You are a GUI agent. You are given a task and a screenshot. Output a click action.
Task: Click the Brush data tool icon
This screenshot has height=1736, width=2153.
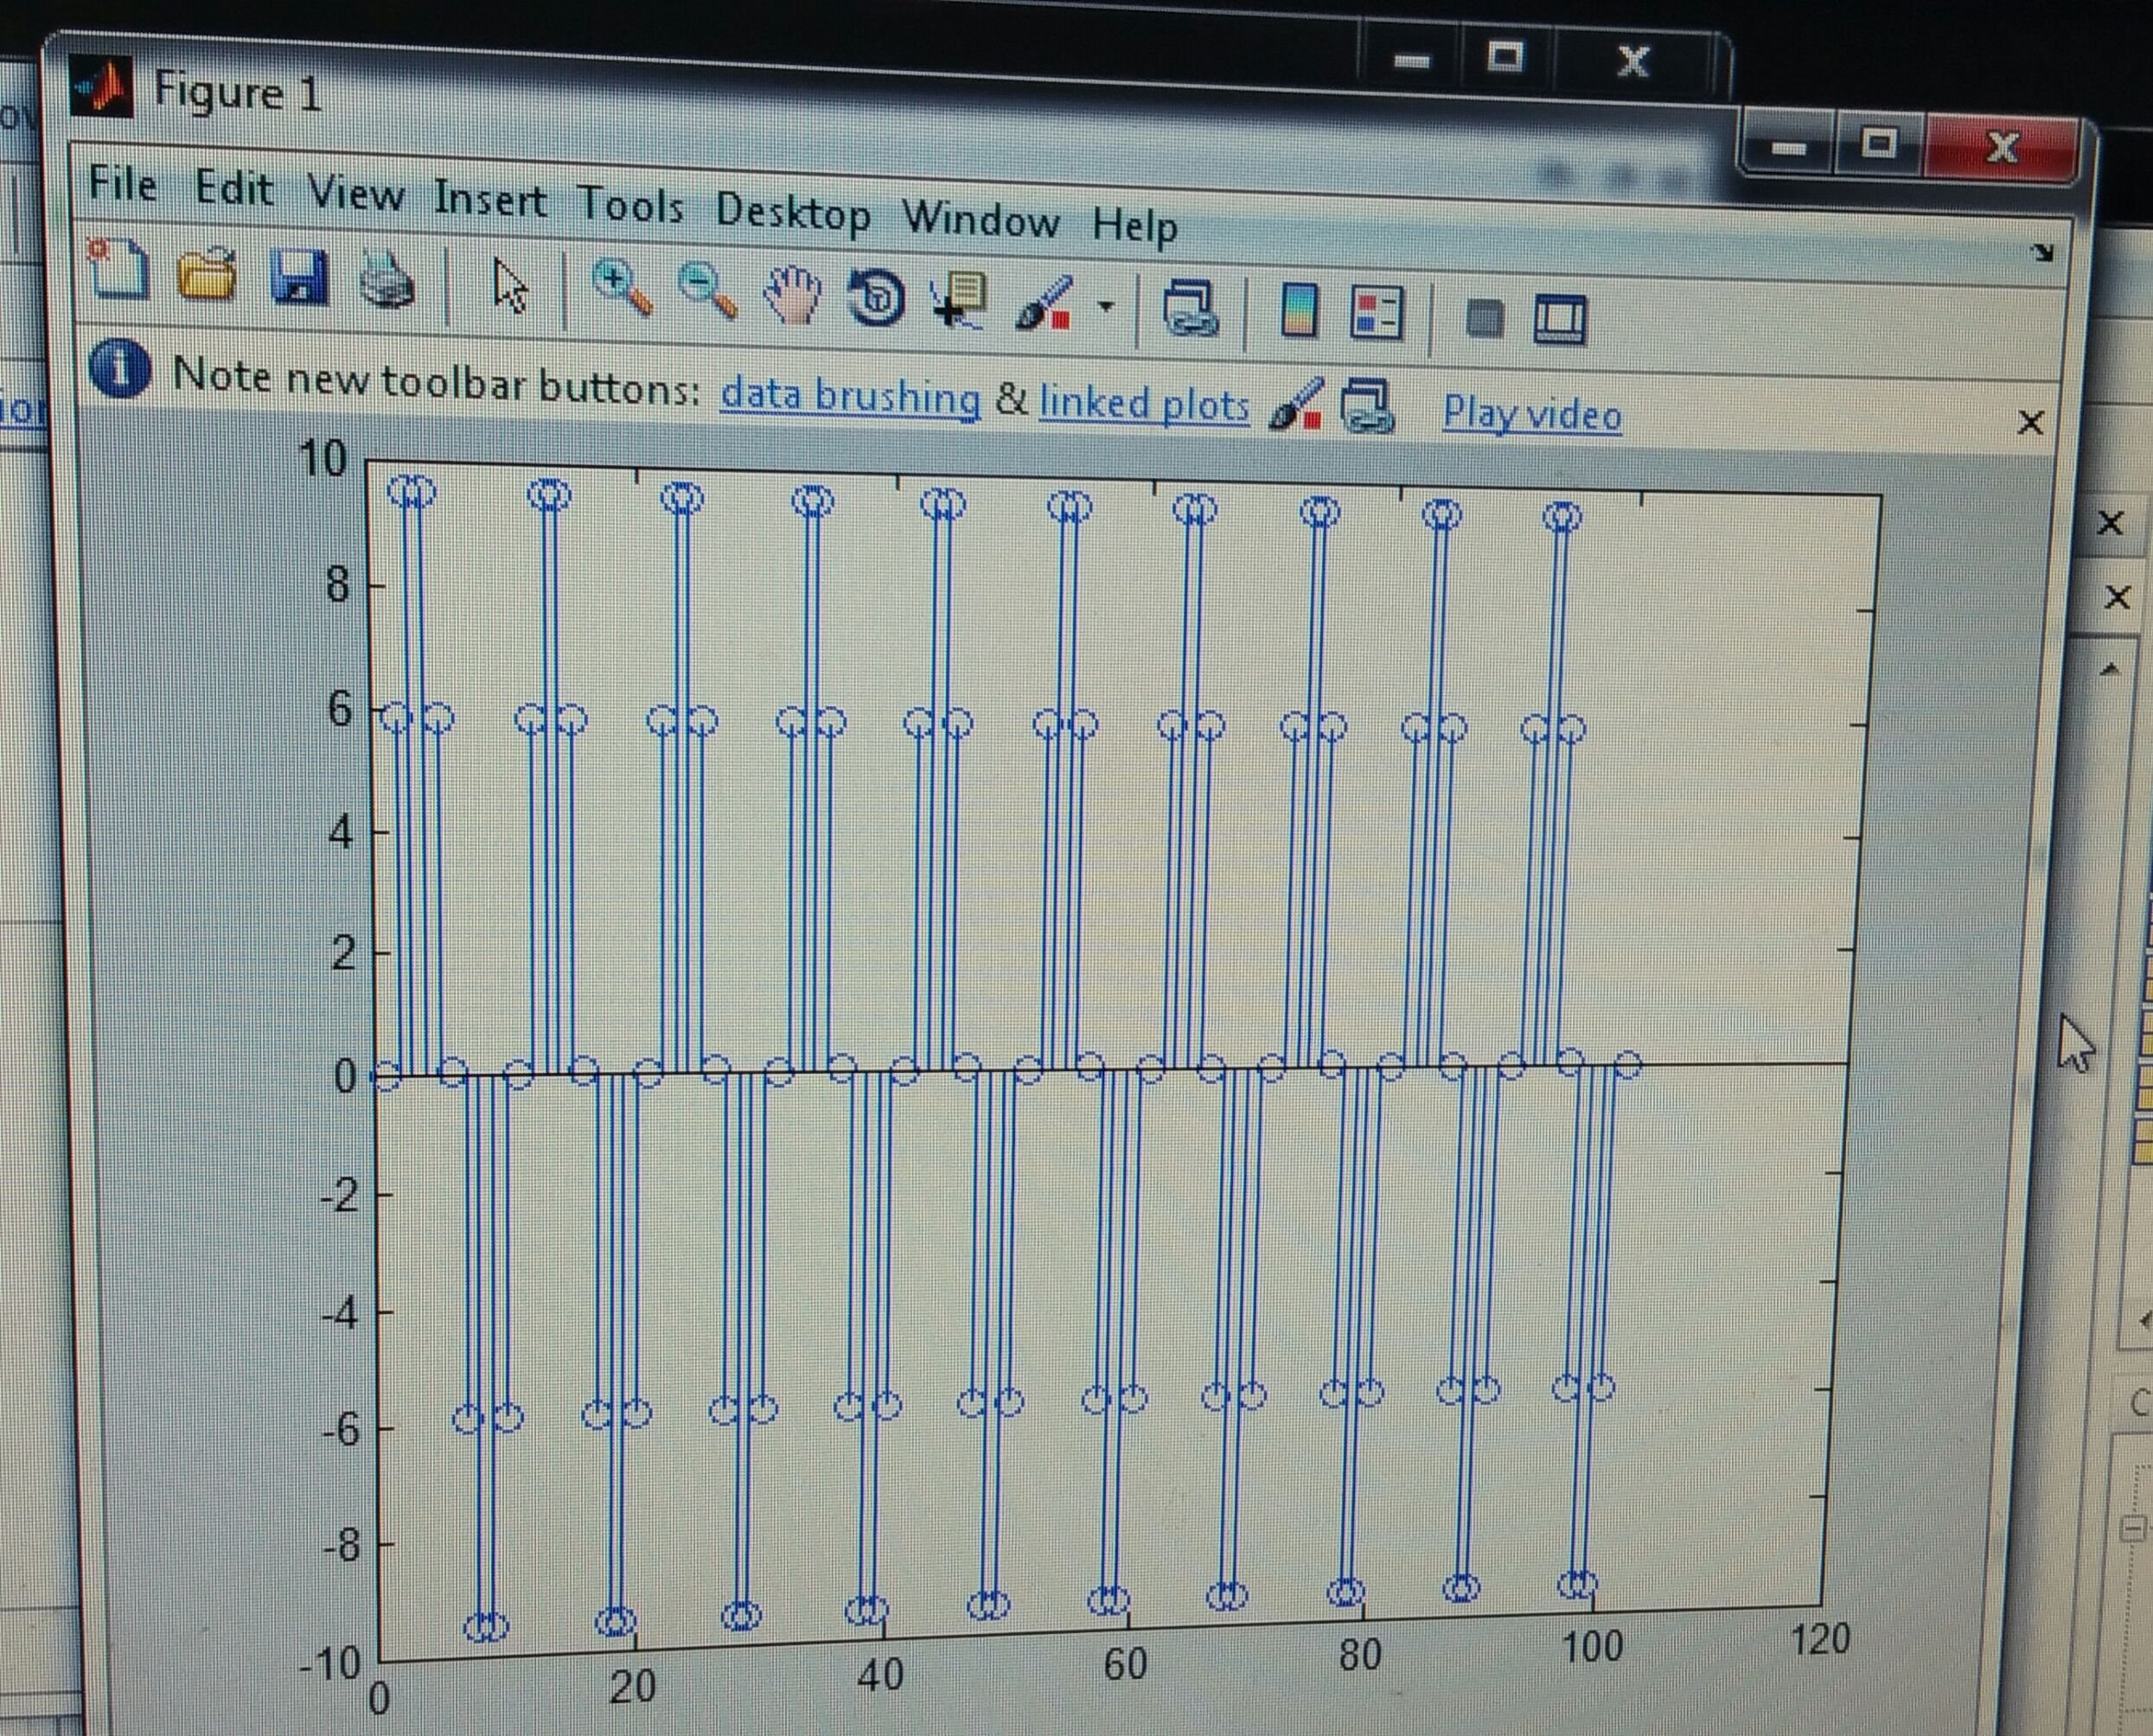[1044, 304]
